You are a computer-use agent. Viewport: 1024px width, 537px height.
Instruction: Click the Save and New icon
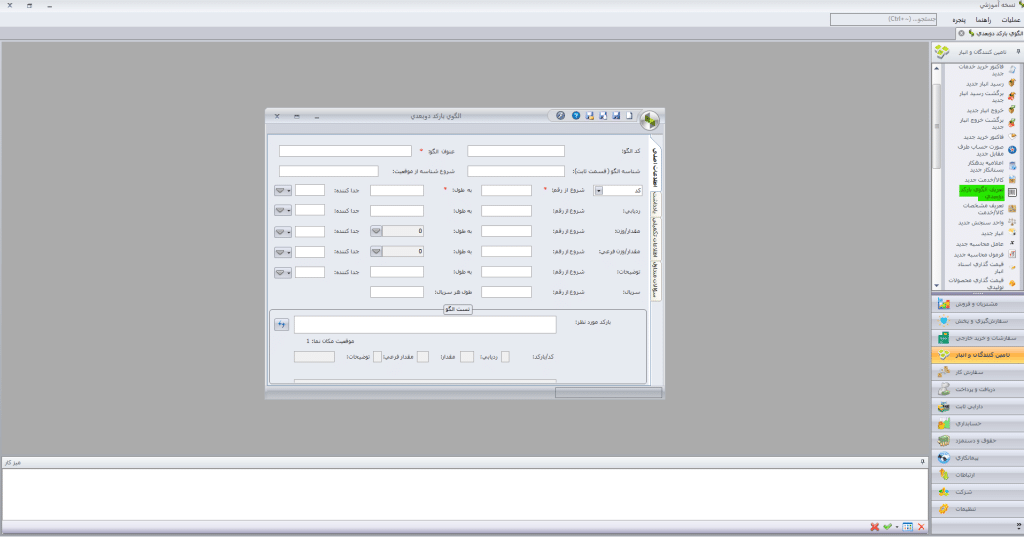pyautogui.click(x=603, y=116)
